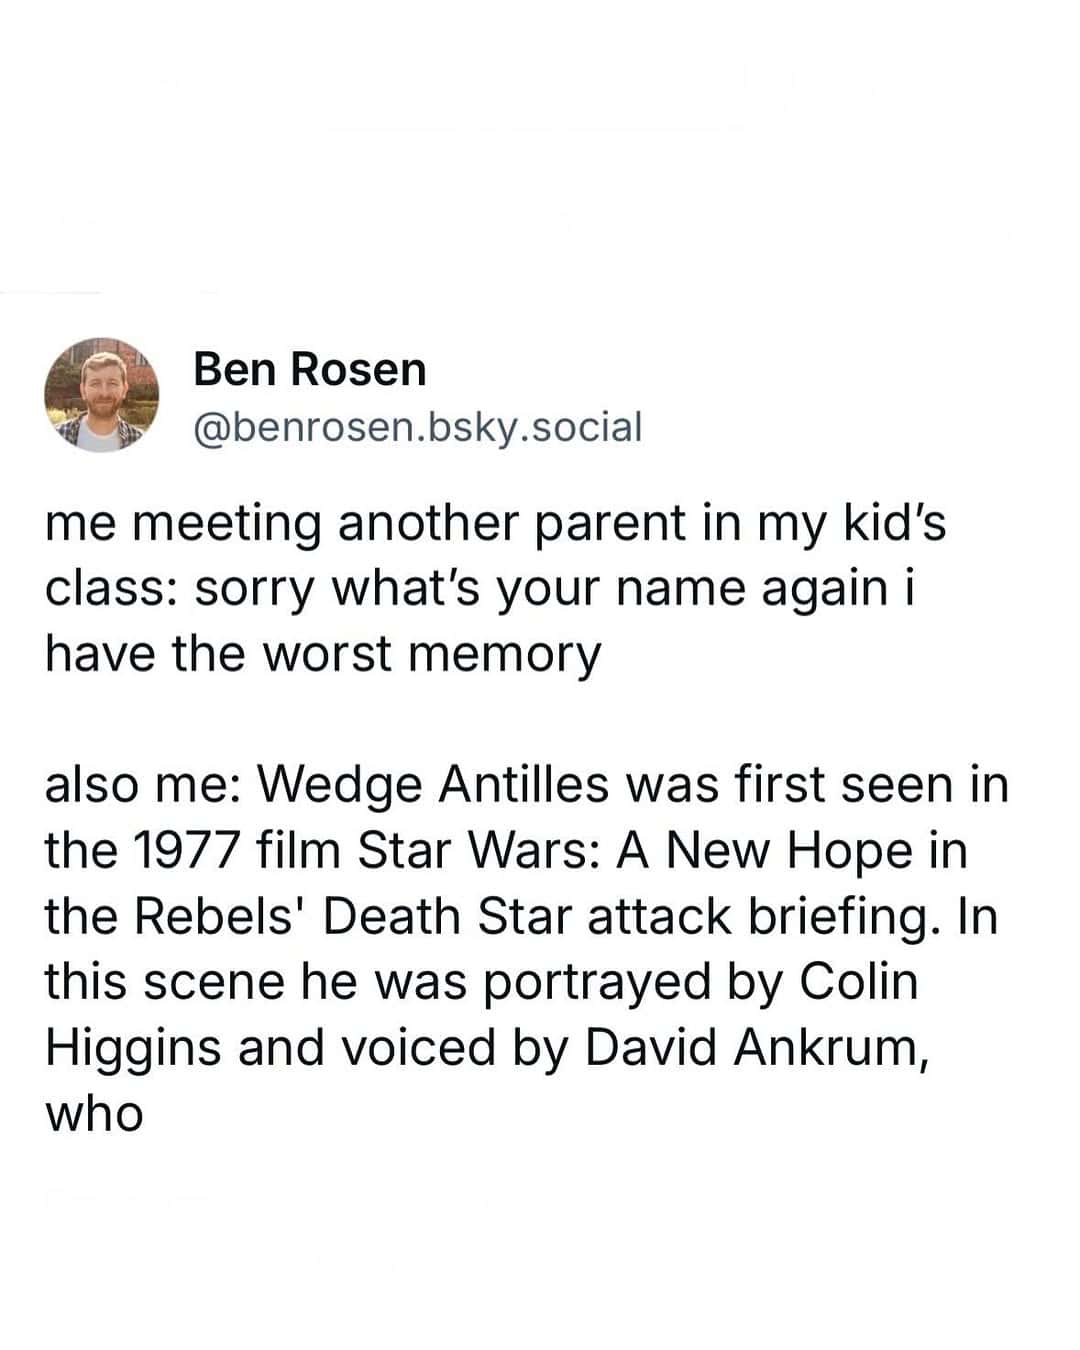Screen dimensions: 1080x1350
Task: Click the display name Ben Rosen
Action: coord(310,368)
